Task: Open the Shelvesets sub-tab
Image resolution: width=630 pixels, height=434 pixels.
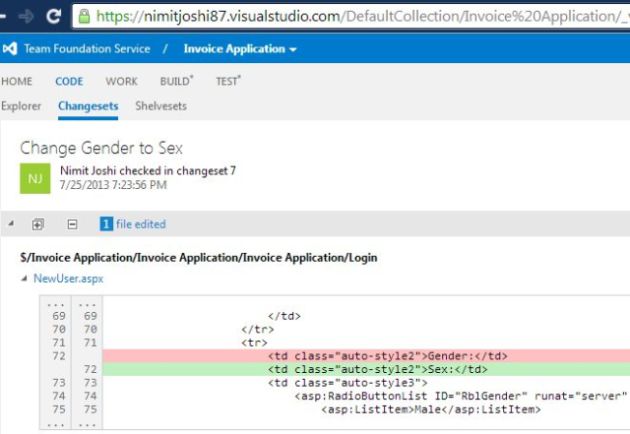Action: pos(161,106)
